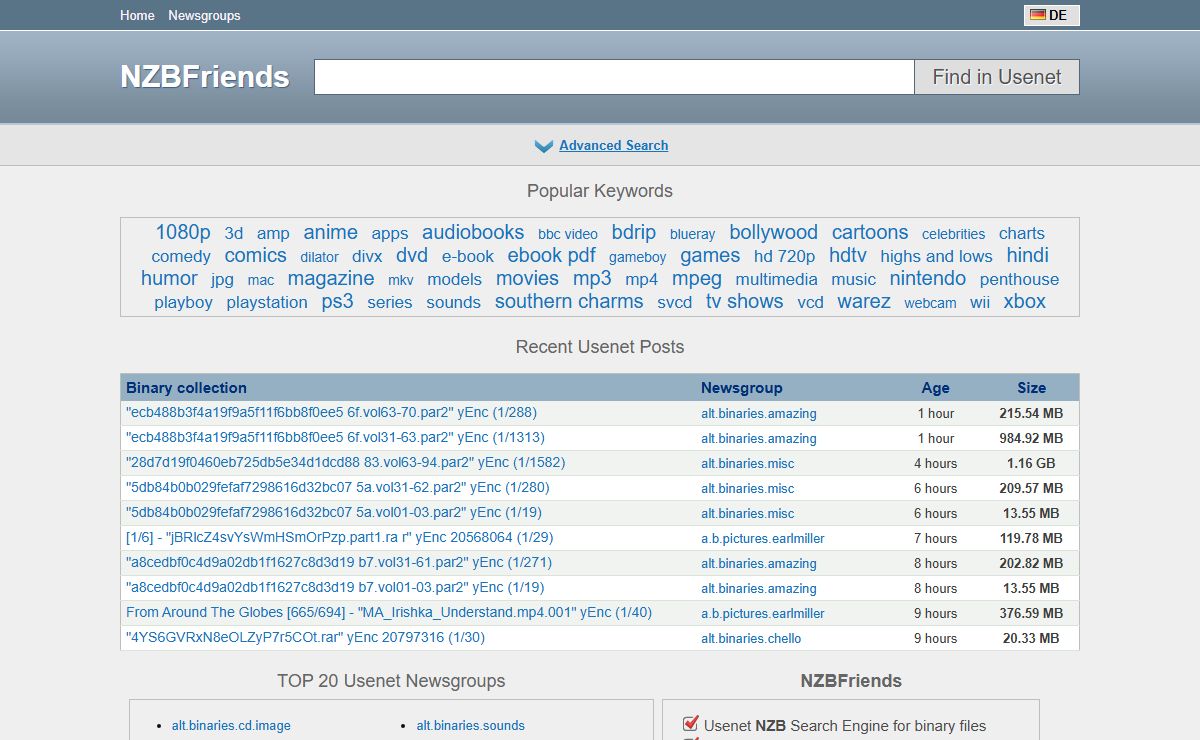This screenshot has height=740, width=1200.
Task: Select the tv shows keyword
Action: click(x=745, y=301)
